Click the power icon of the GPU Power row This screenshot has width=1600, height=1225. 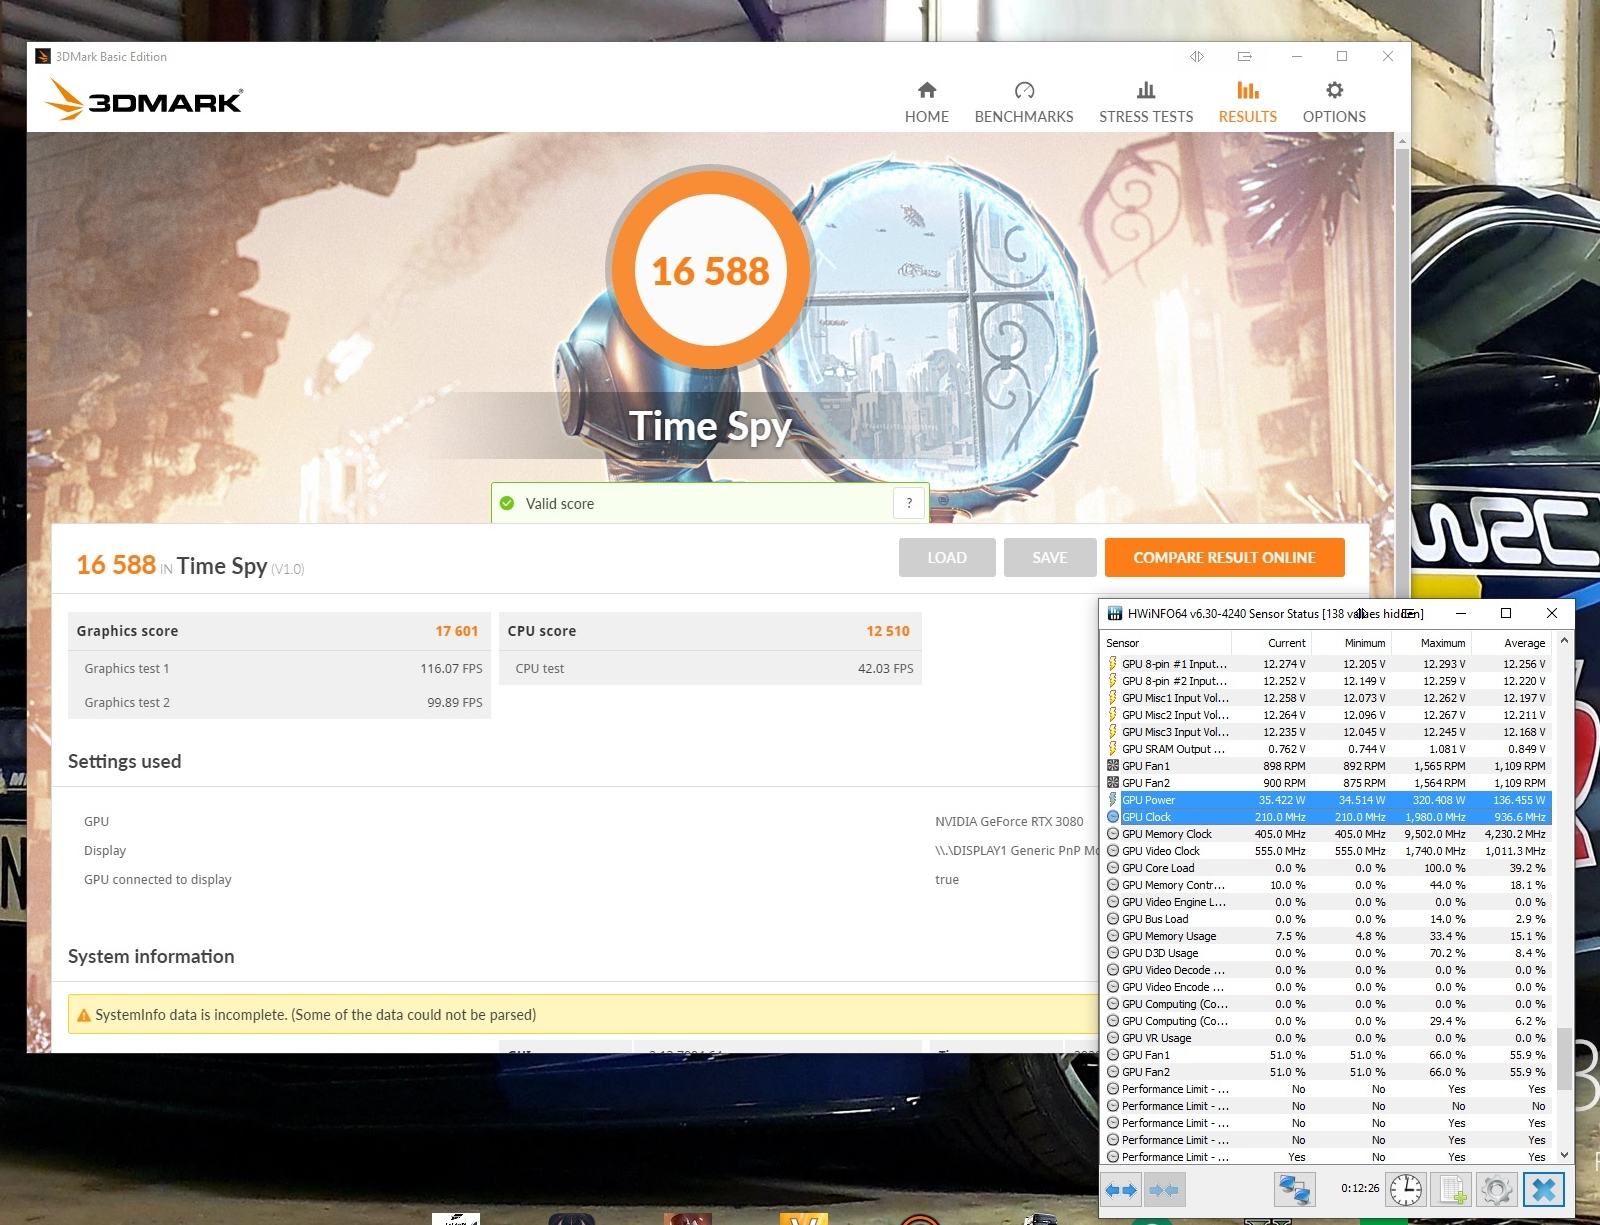coord(1113,800)
